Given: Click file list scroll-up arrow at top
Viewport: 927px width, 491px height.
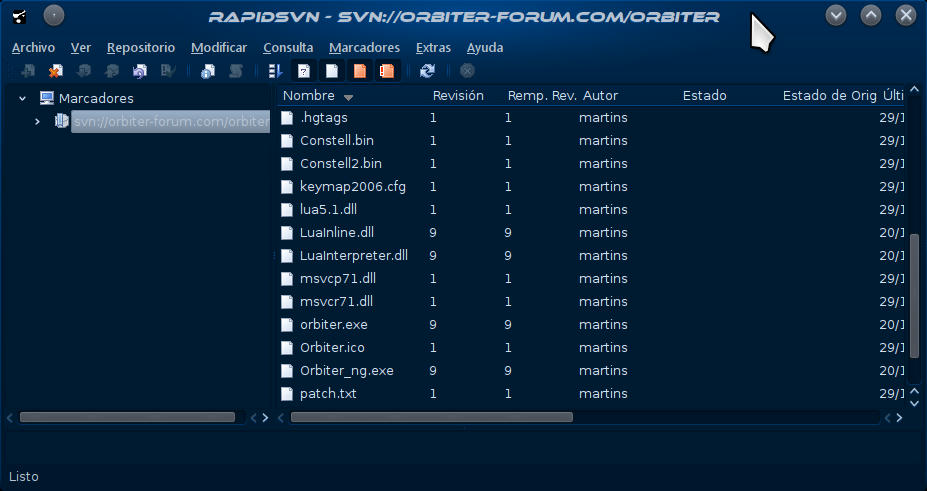Looking at the screenshot, I should pyautogui.click(x=915, y=90).
